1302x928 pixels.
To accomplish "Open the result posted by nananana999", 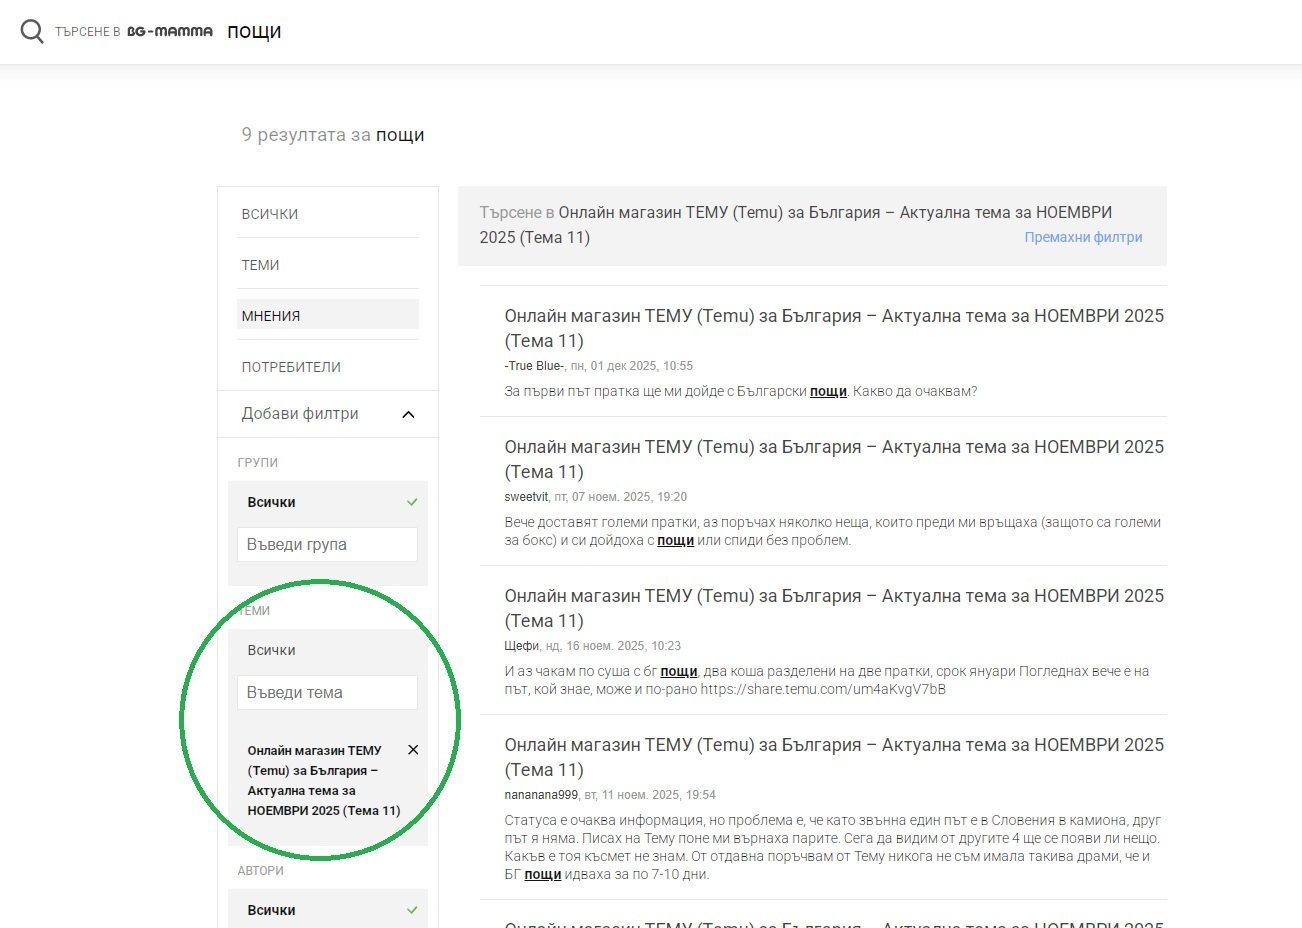I will point(833,757).
